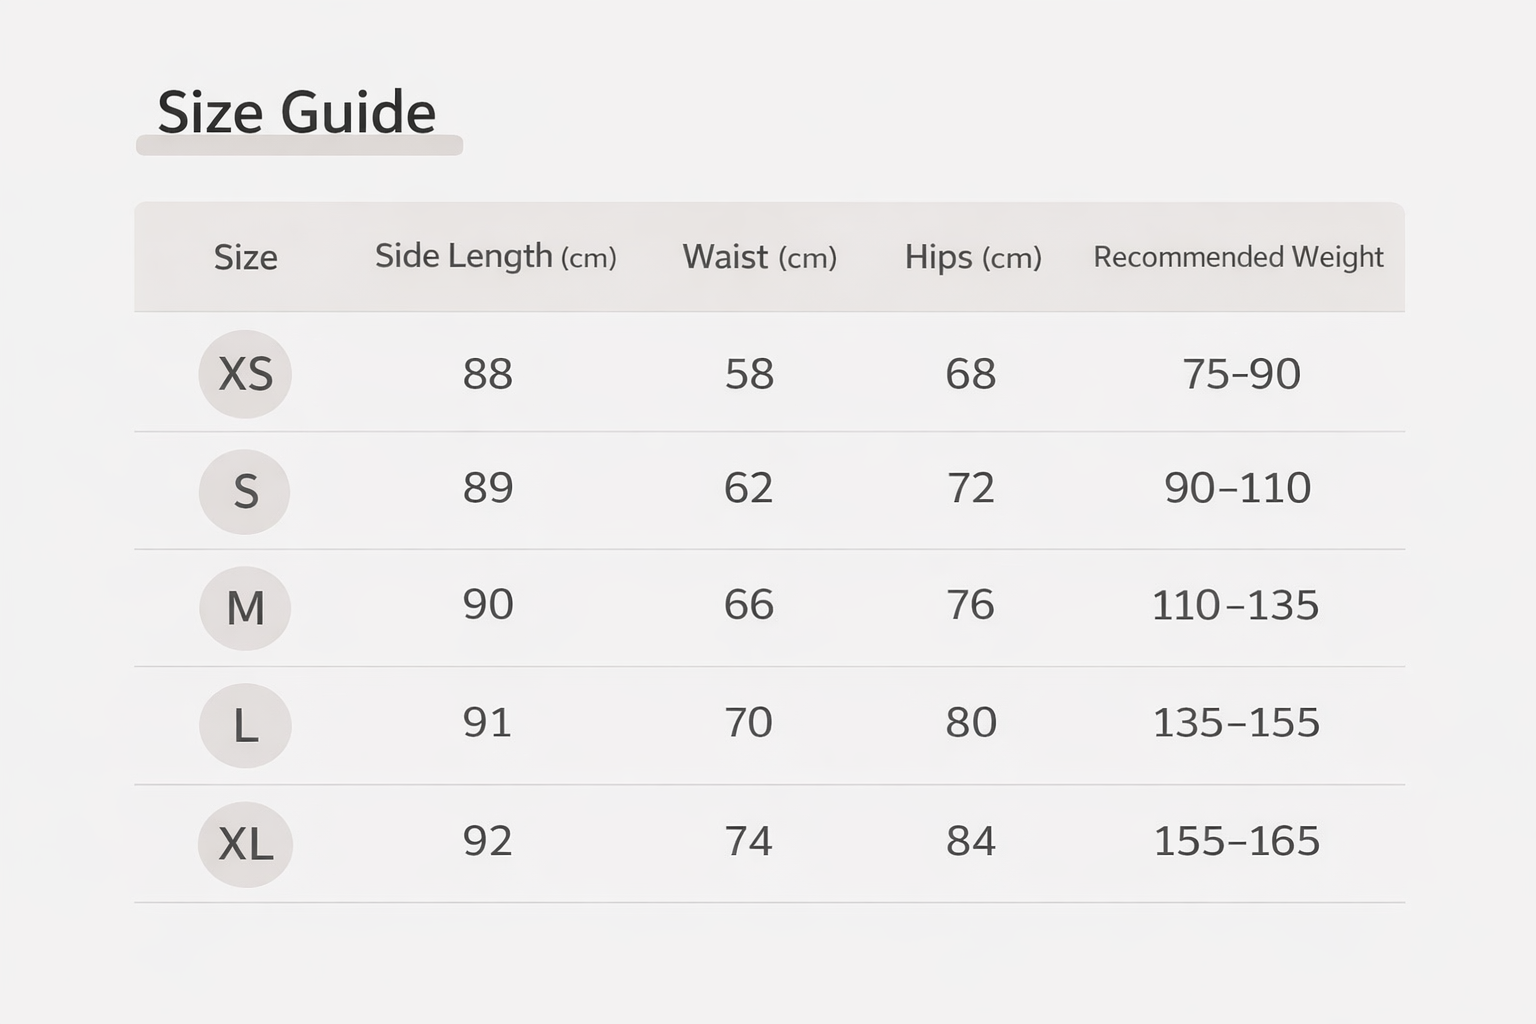Click waist value 74 in XL row
The height and width of the screenshot is (1024, 1536).
[748, 841]
